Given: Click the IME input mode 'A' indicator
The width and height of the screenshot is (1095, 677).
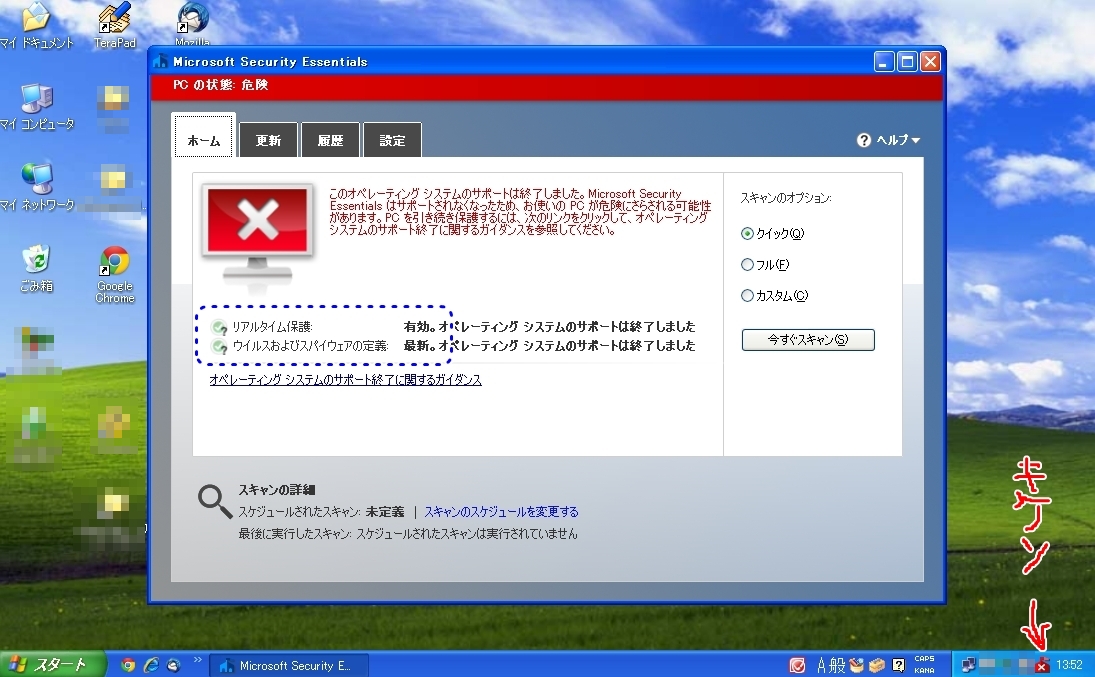Looking at the screenshot, I should click(x=821, y=665).
